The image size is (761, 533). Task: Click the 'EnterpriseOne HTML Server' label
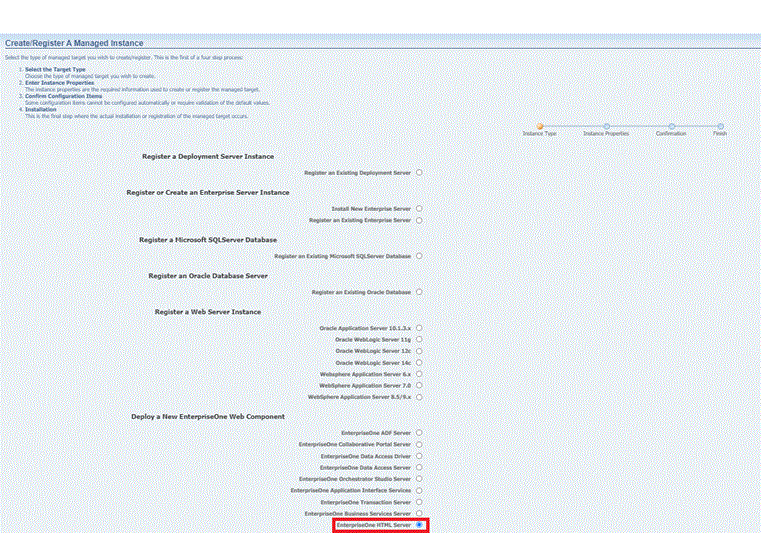click(x=374, y=525)
